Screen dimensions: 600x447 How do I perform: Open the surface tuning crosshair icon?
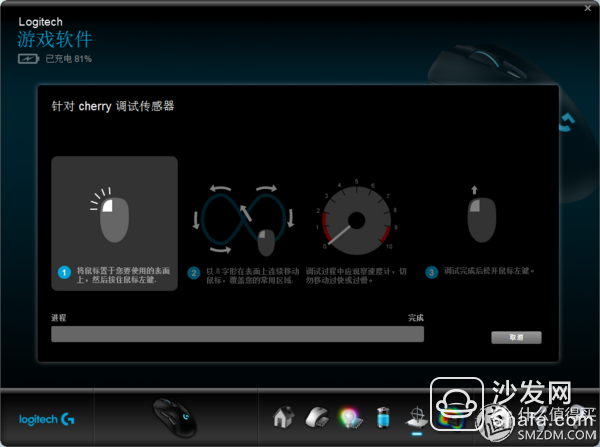coord(417,417)
